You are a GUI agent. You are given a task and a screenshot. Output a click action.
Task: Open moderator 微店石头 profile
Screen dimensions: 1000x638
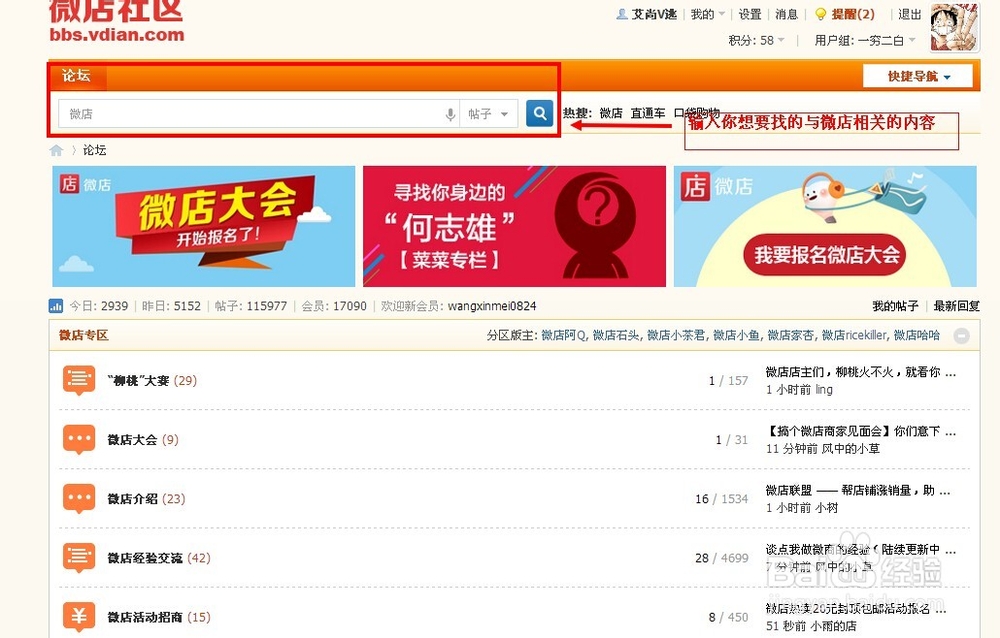pyautogui.click(x=615, y=335)
